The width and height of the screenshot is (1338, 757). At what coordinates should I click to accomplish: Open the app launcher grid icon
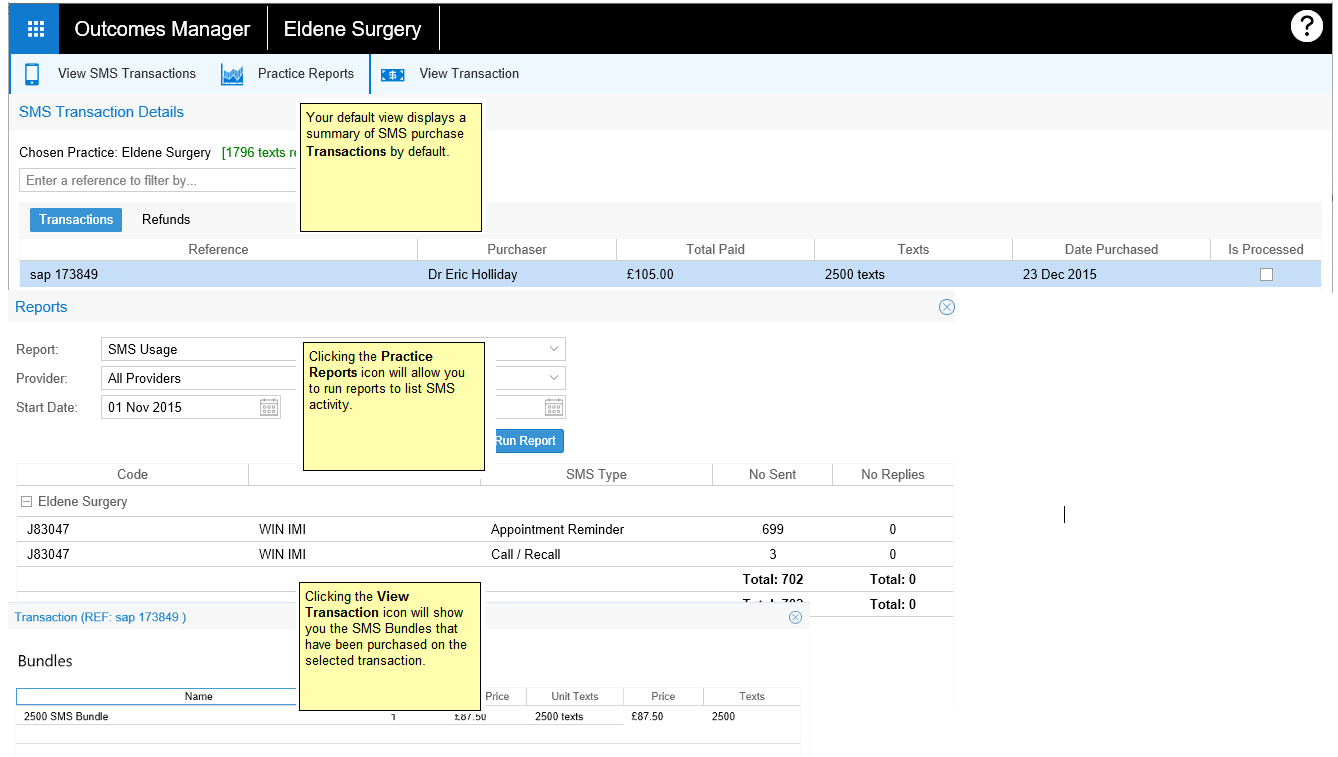click(x=35, y=29)
